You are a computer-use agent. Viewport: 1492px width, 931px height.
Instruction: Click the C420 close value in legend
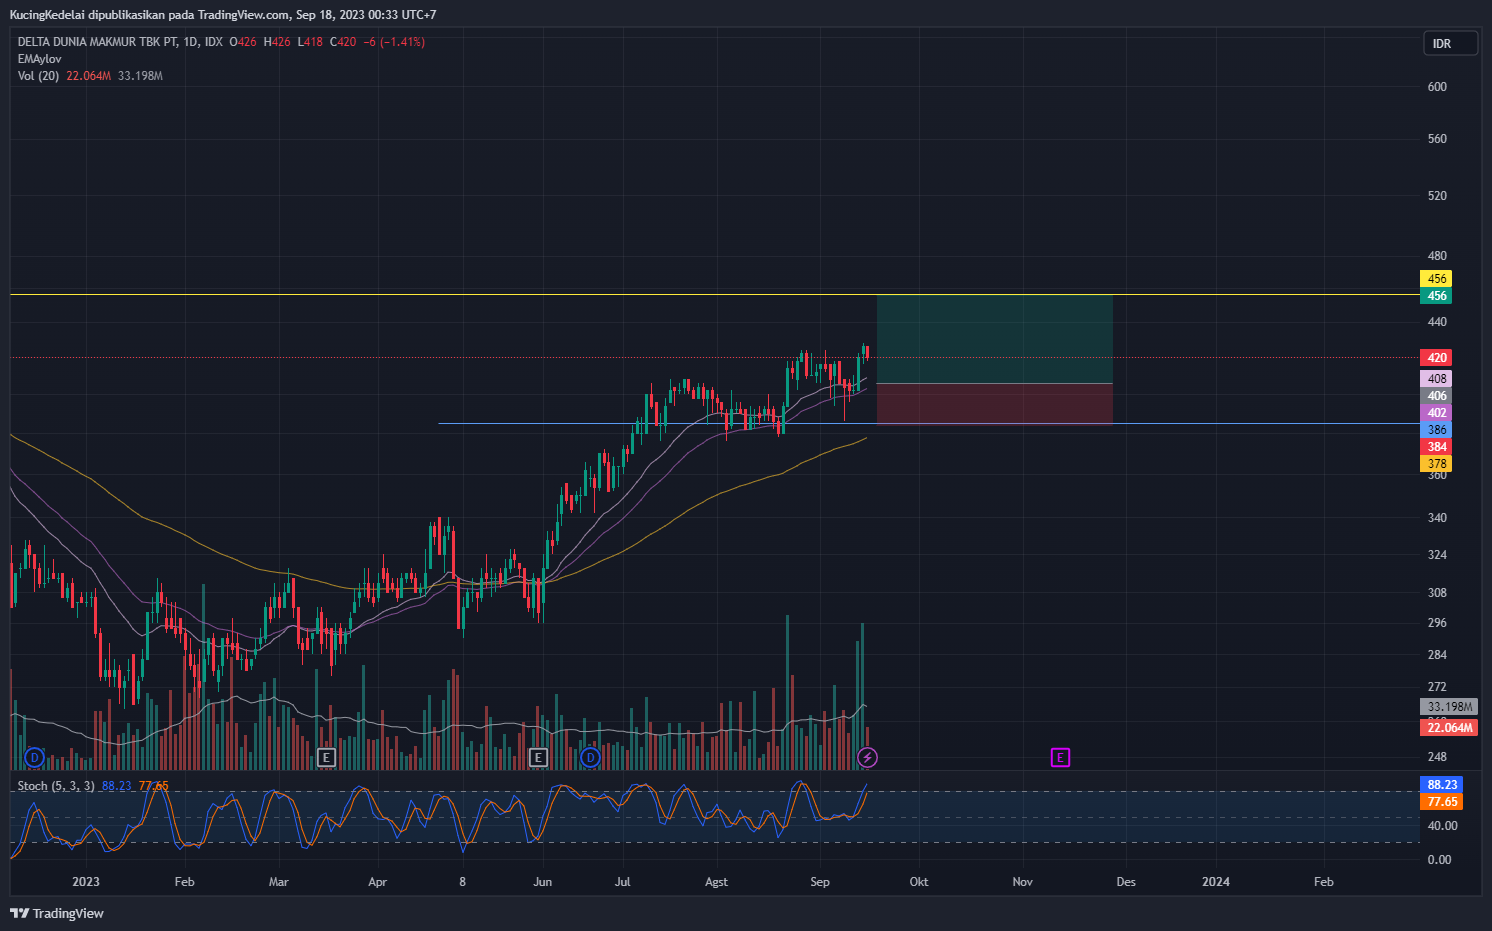pos(343,42)
